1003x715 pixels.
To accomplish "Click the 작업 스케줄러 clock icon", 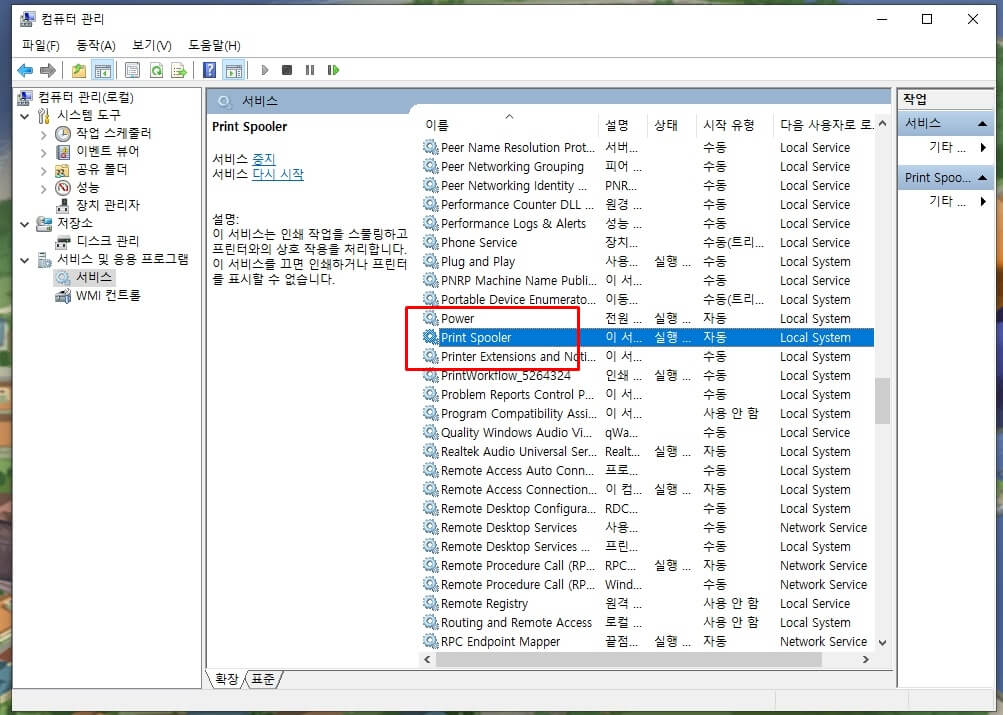I will coord(63,134).
